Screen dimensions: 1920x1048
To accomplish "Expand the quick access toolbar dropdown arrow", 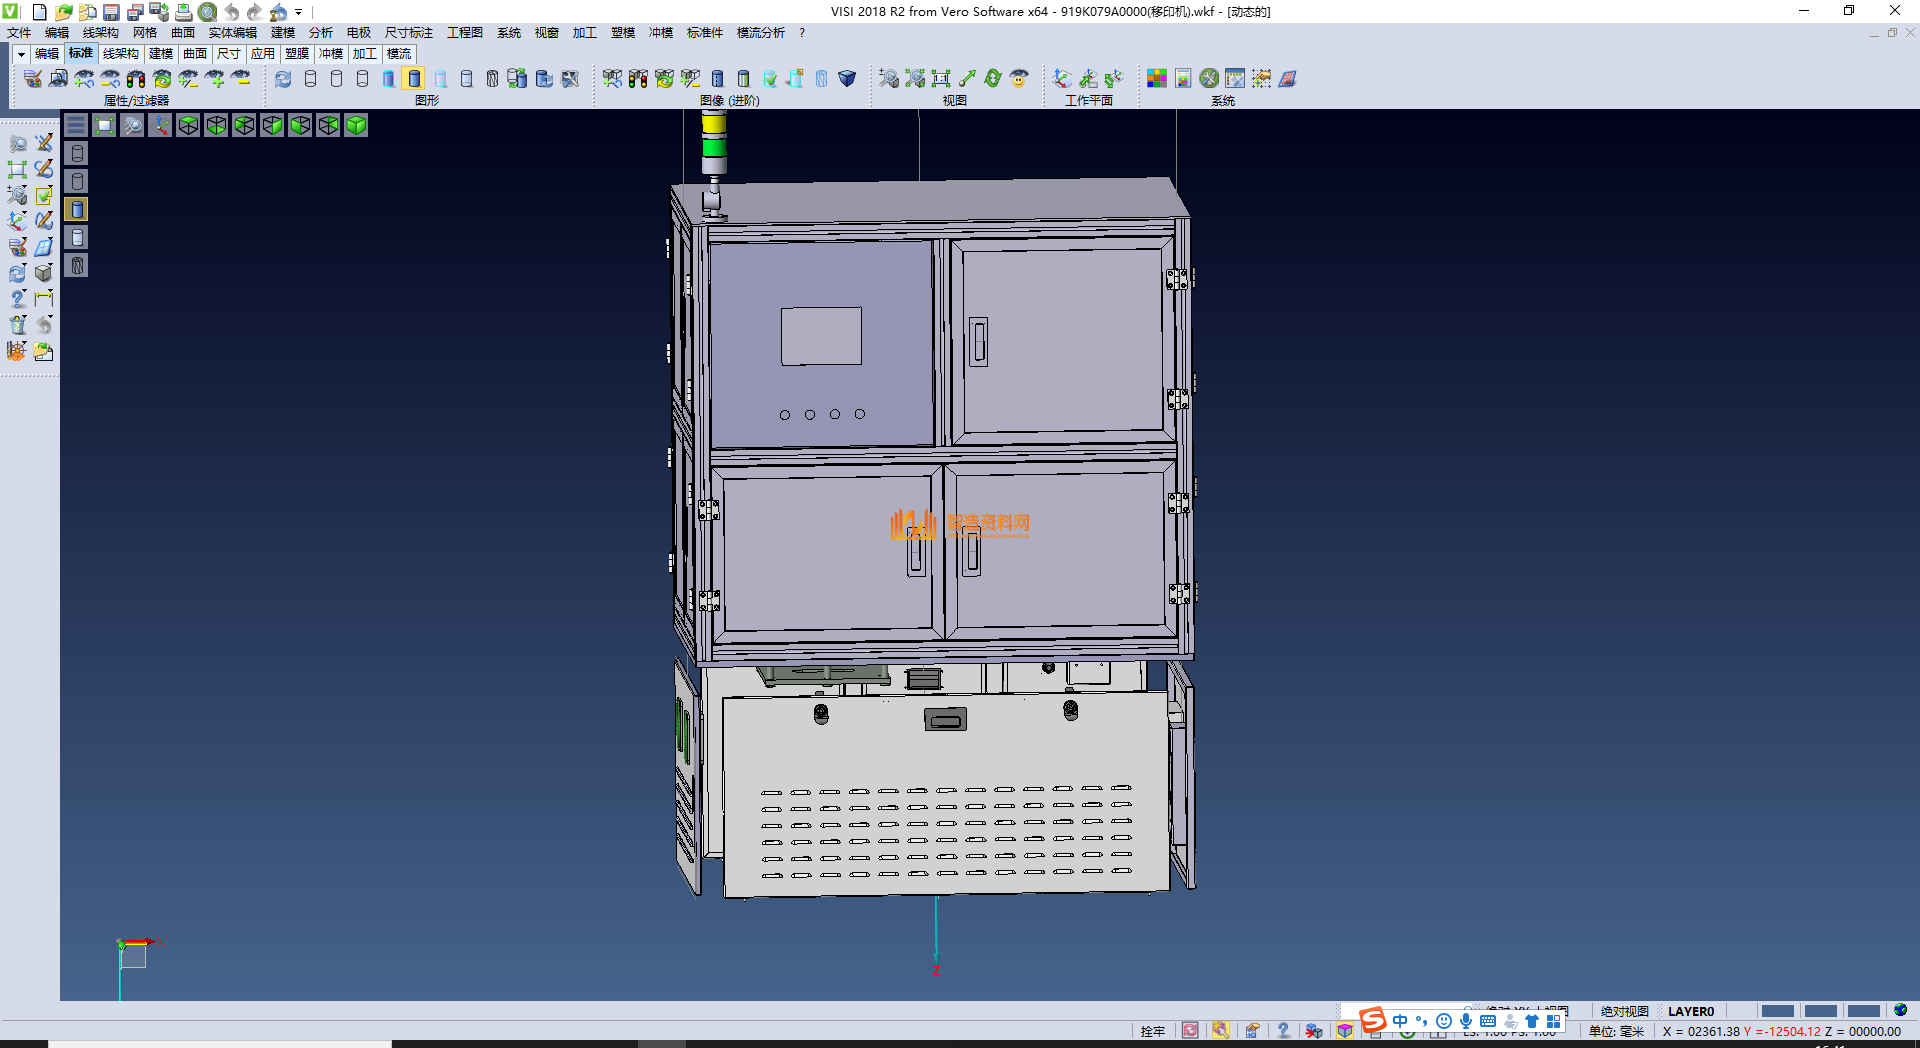I will coord(298,12).
